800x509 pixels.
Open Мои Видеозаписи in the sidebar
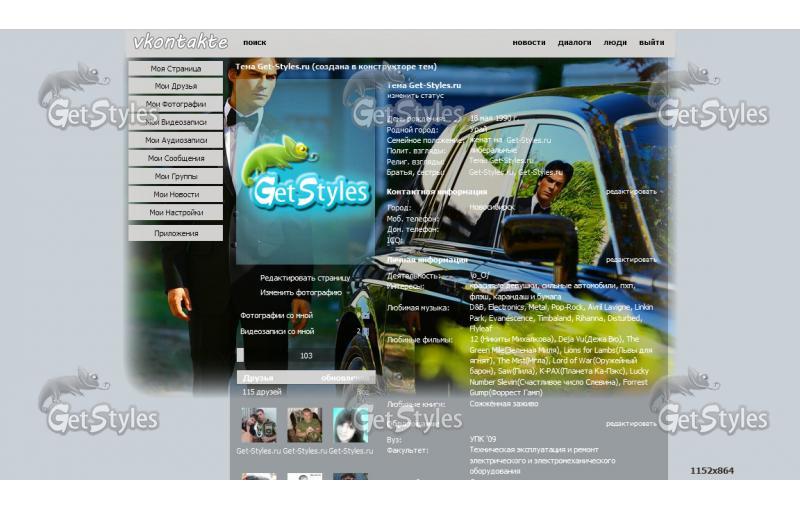click(x=176, y=122)
